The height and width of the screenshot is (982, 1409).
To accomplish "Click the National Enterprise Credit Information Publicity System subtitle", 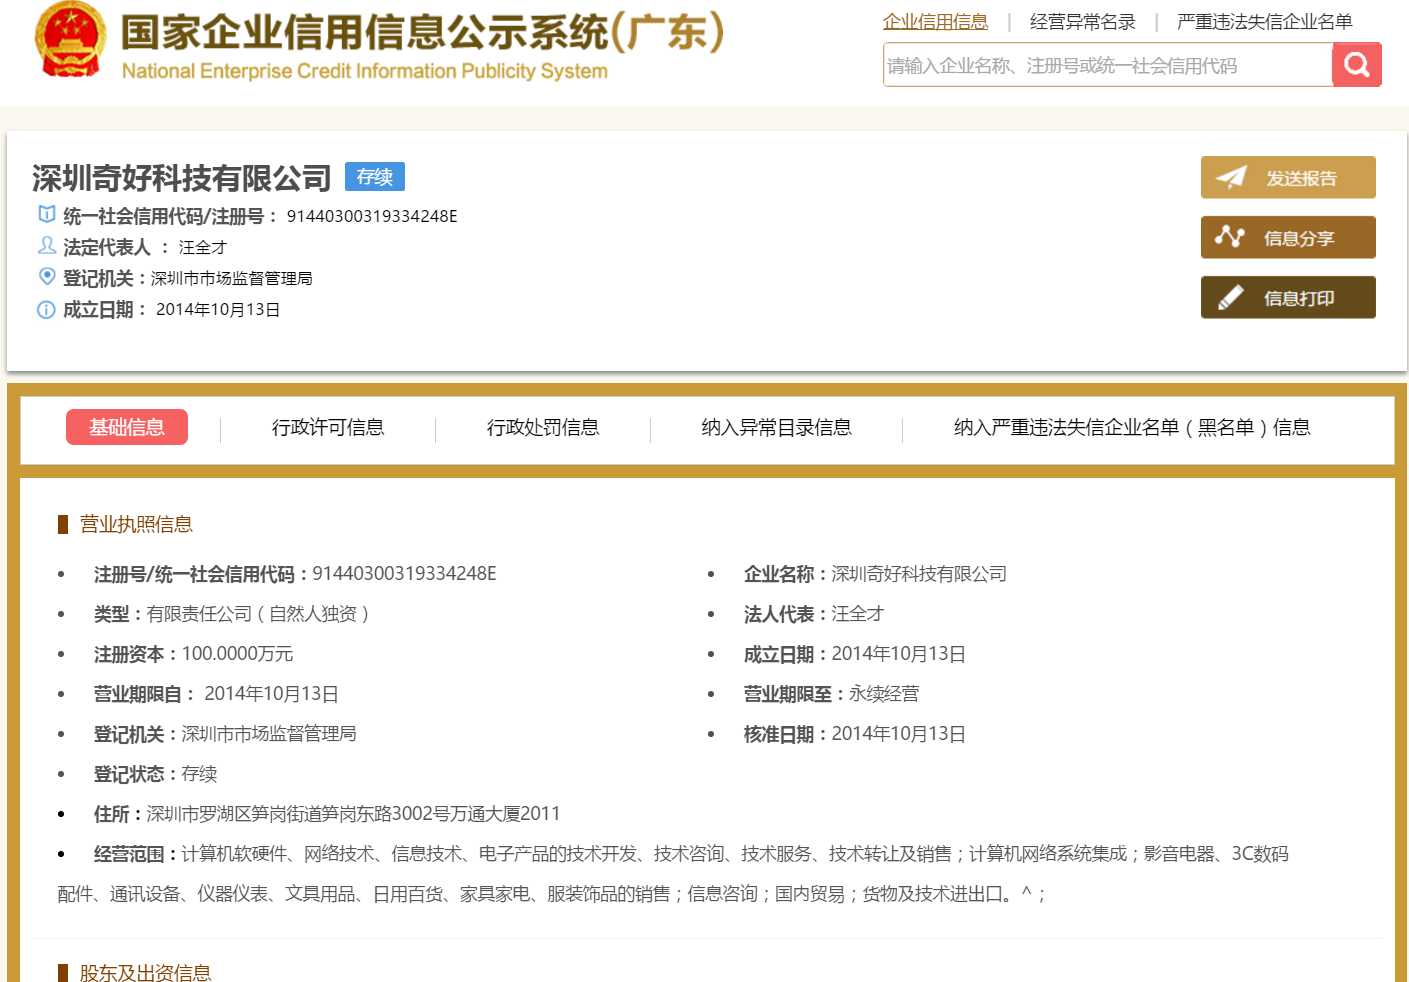I will 365,71.
